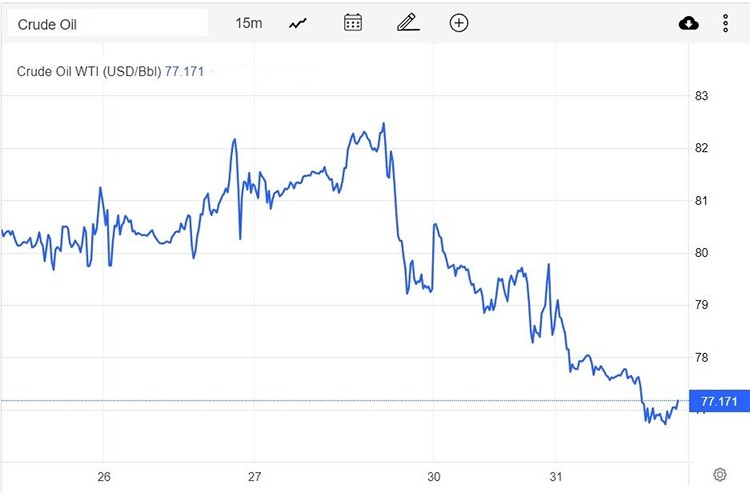
Task: Click the 80 price axis label
Action: click(701, 253)
